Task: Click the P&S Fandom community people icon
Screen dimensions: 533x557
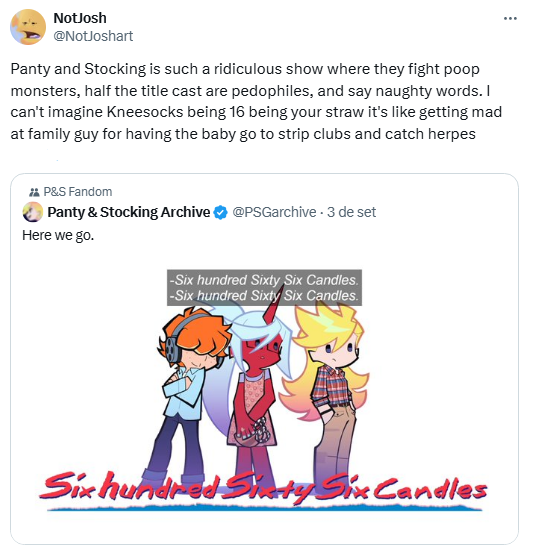Action: tap(34, 192)
